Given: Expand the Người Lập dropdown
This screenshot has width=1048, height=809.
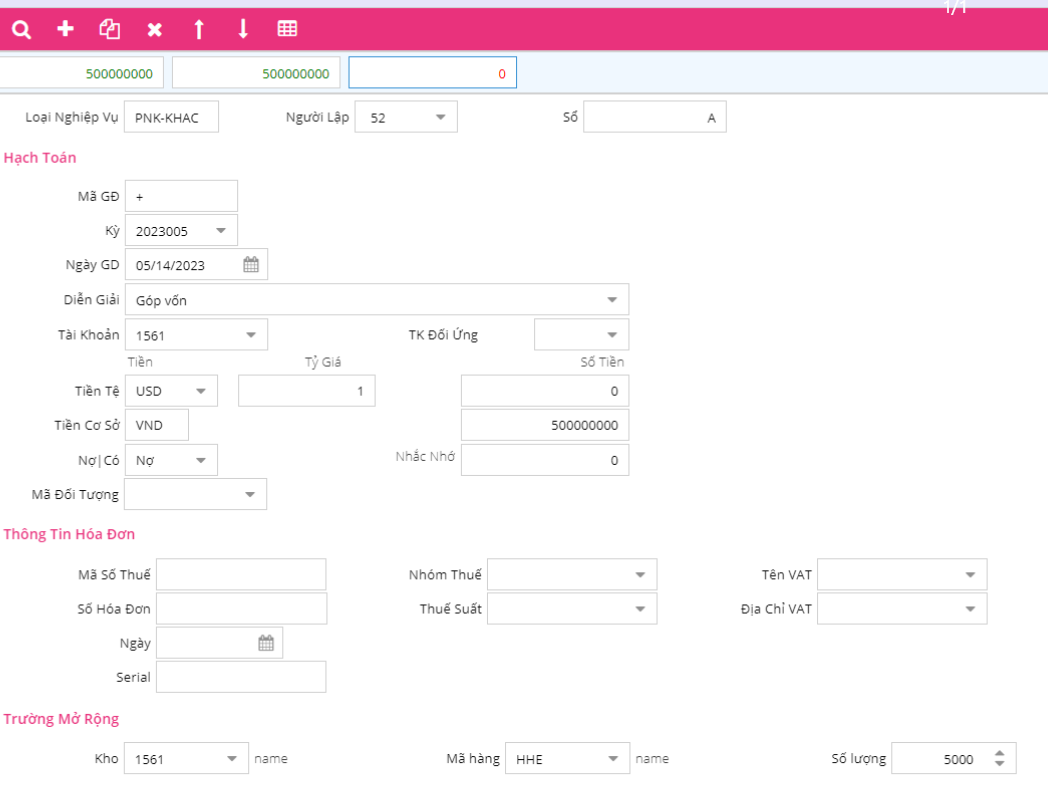Looking at the screenshot, I should coord(440,118).
